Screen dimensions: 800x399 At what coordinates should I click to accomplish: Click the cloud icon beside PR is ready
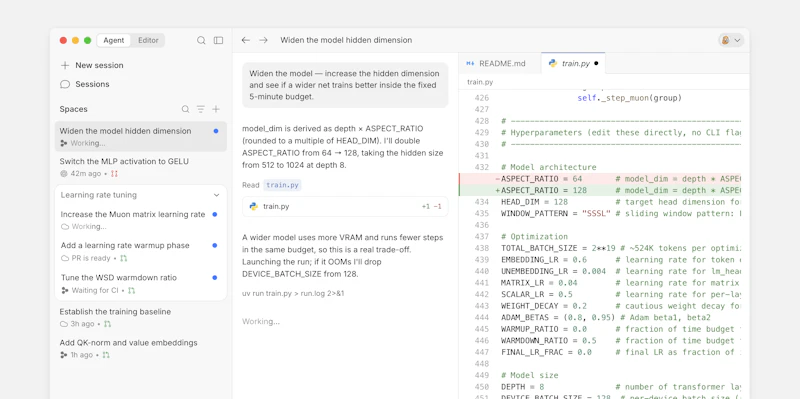65,258
